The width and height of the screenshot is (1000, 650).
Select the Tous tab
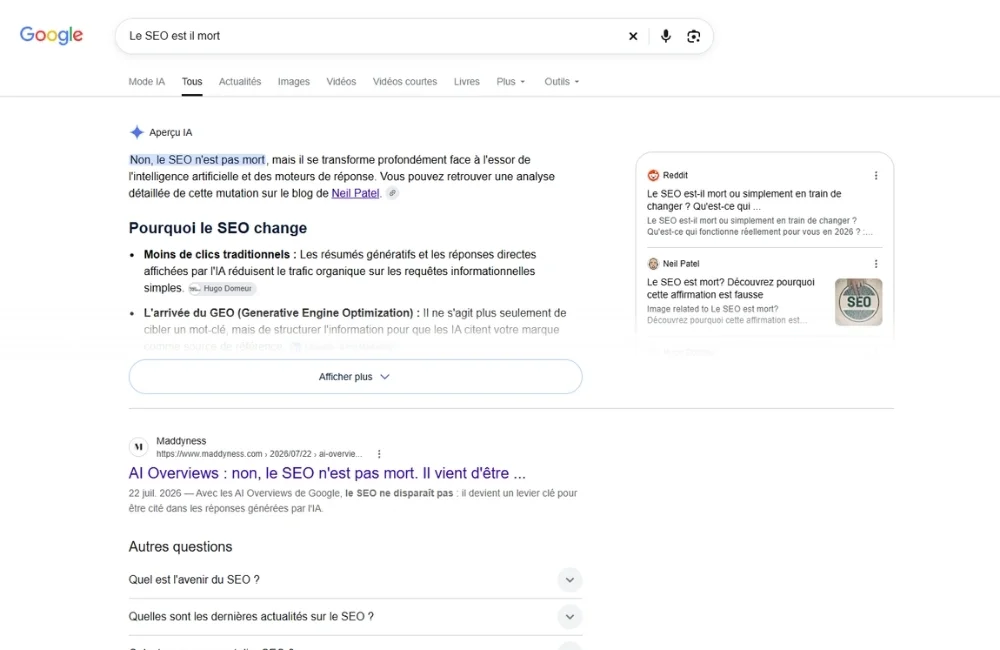tap(192, 82)
